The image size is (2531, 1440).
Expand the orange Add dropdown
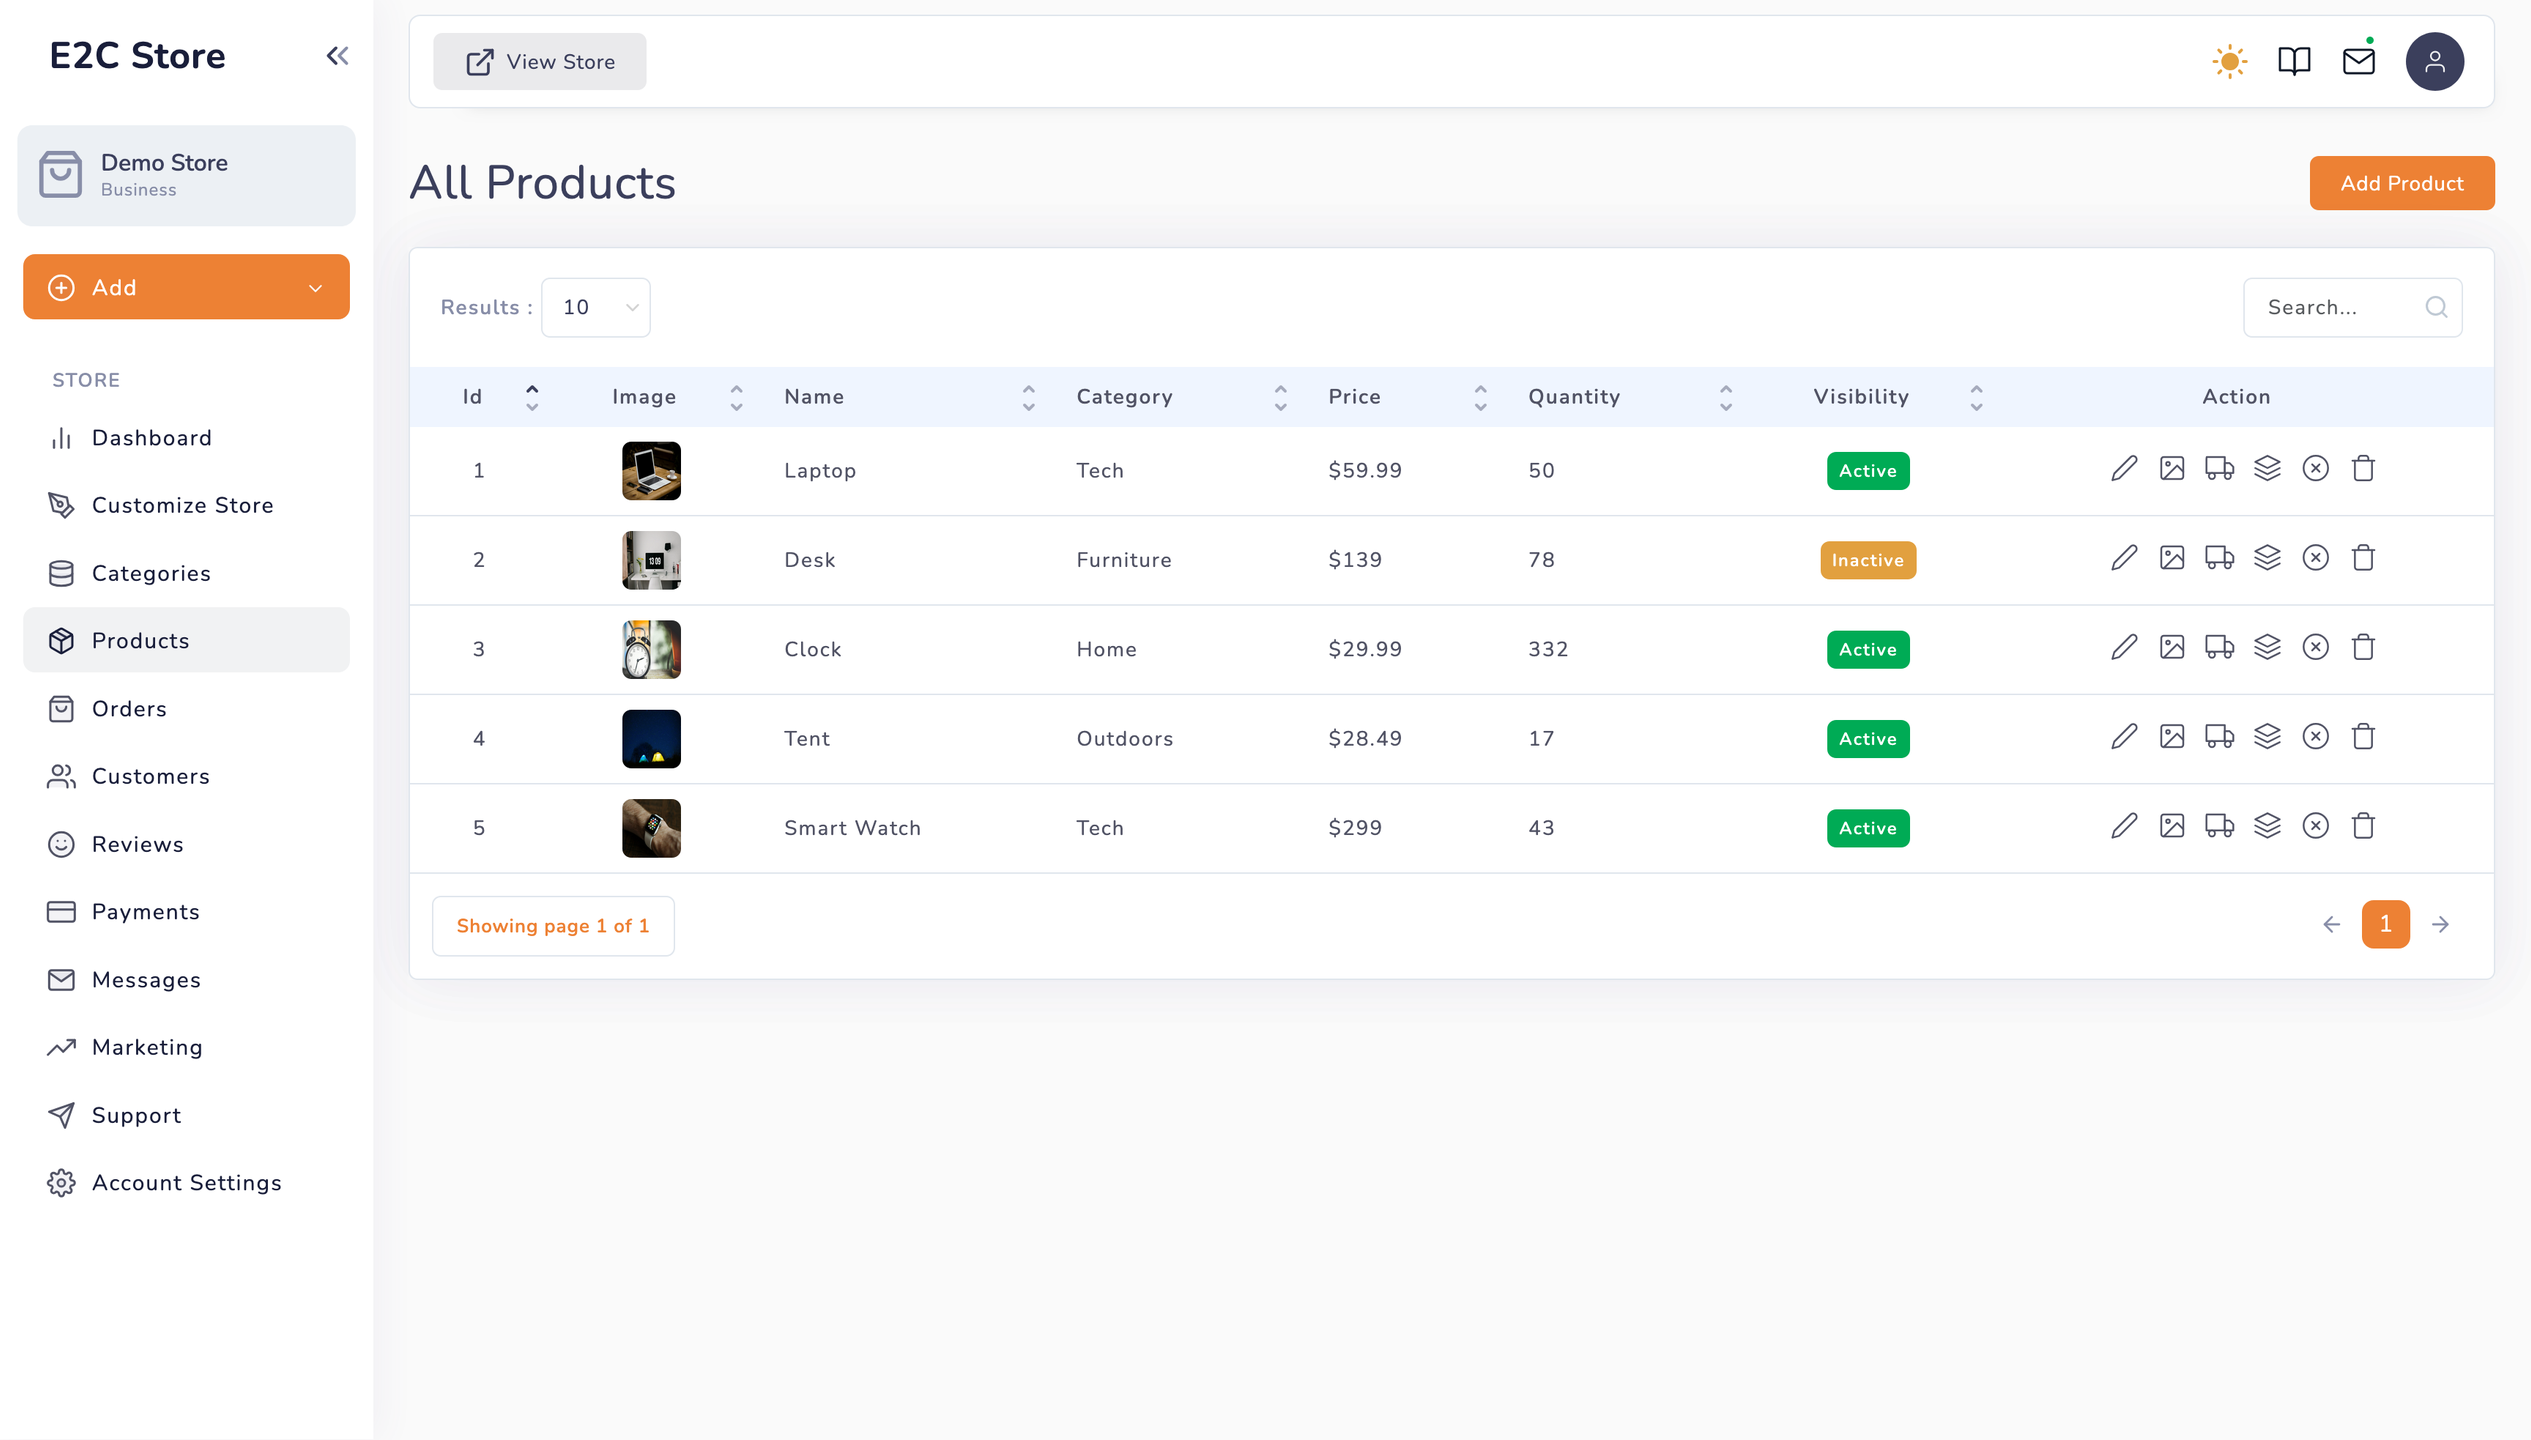(186, 288)
